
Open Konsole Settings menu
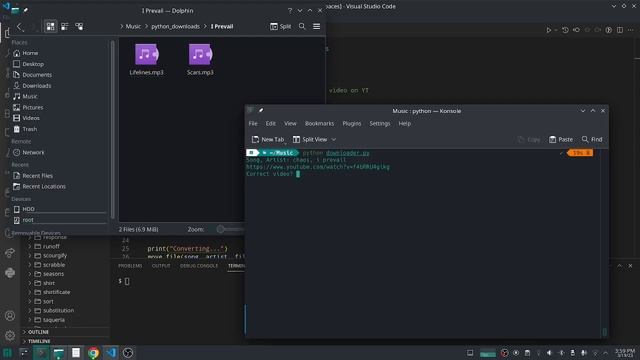tap(380, 123)
